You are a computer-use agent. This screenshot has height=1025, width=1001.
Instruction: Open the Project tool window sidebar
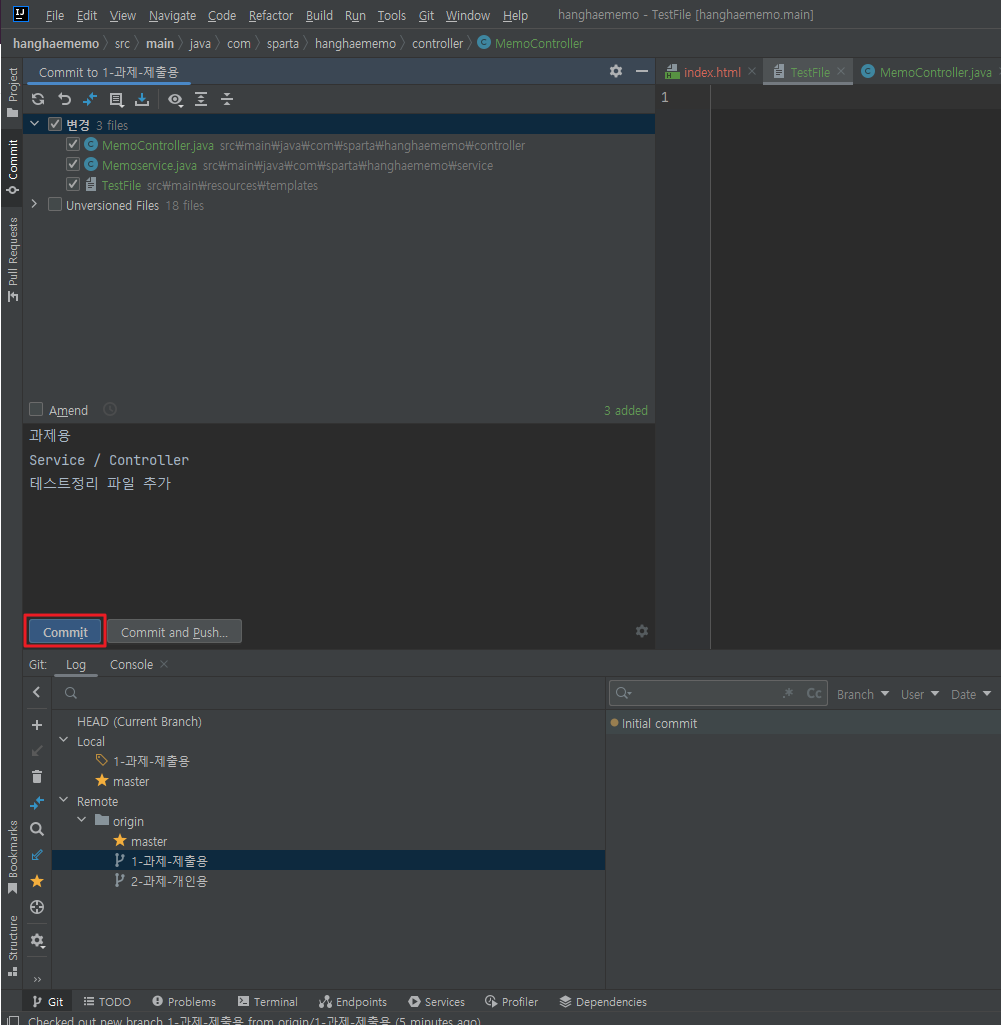[12, 92]
